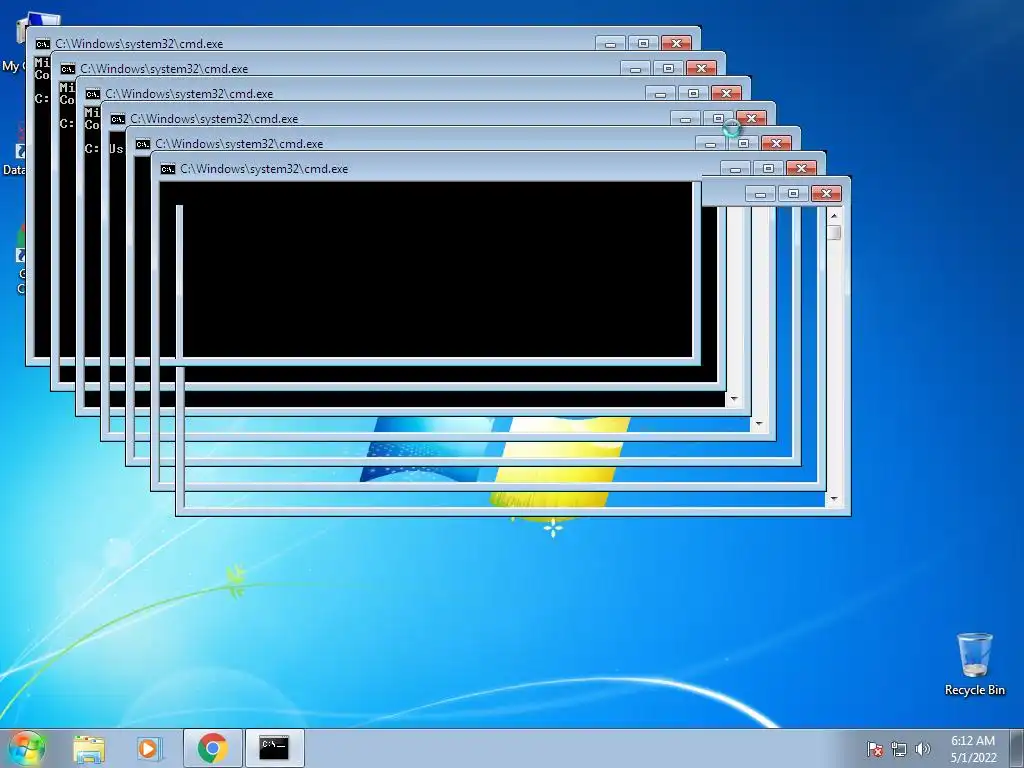Click the sixth window's cmd.exe title text
The image size is (1024, 768).
264,169
